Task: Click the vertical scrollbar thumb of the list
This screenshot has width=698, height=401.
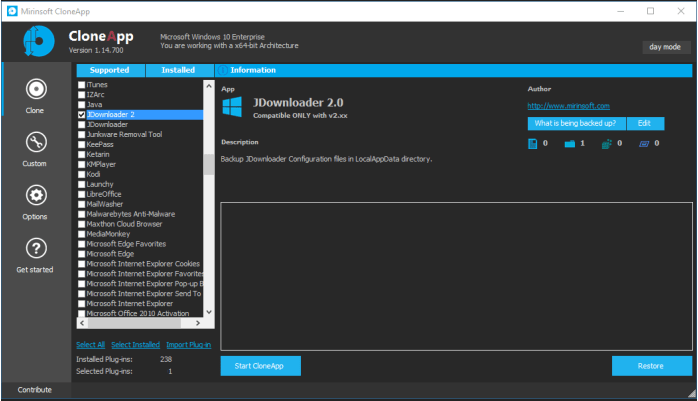Action: tap(209, 164)
